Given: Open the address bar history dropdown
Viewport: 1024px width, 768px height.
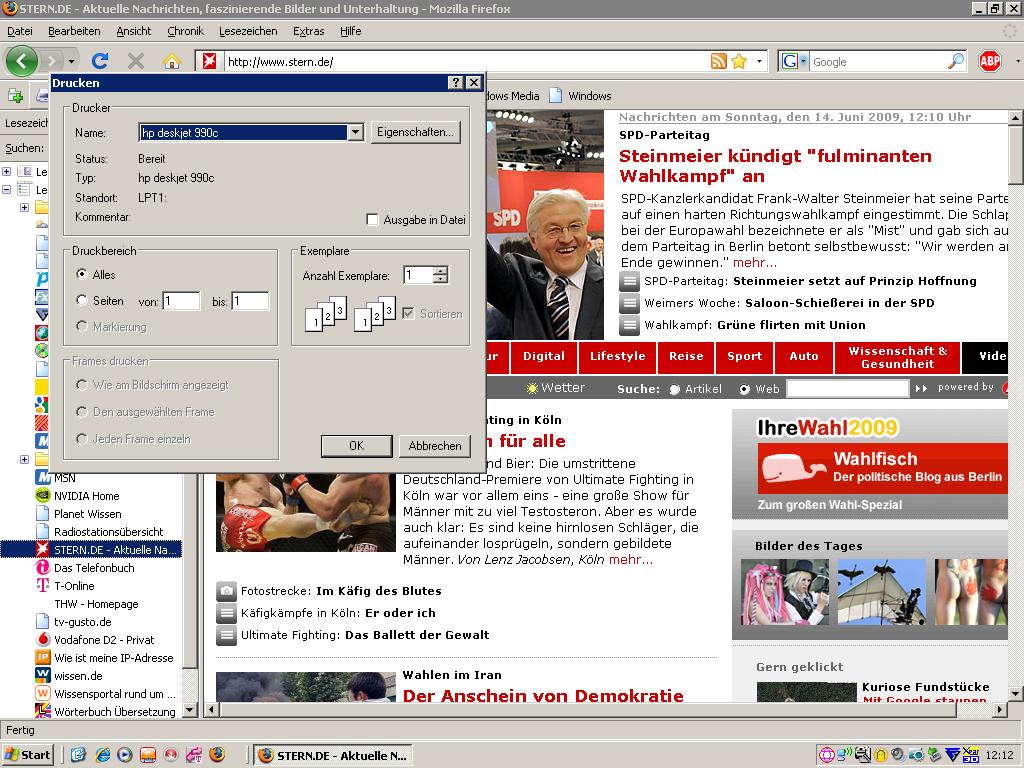Looking at the screenshot, I should point(759,61).
